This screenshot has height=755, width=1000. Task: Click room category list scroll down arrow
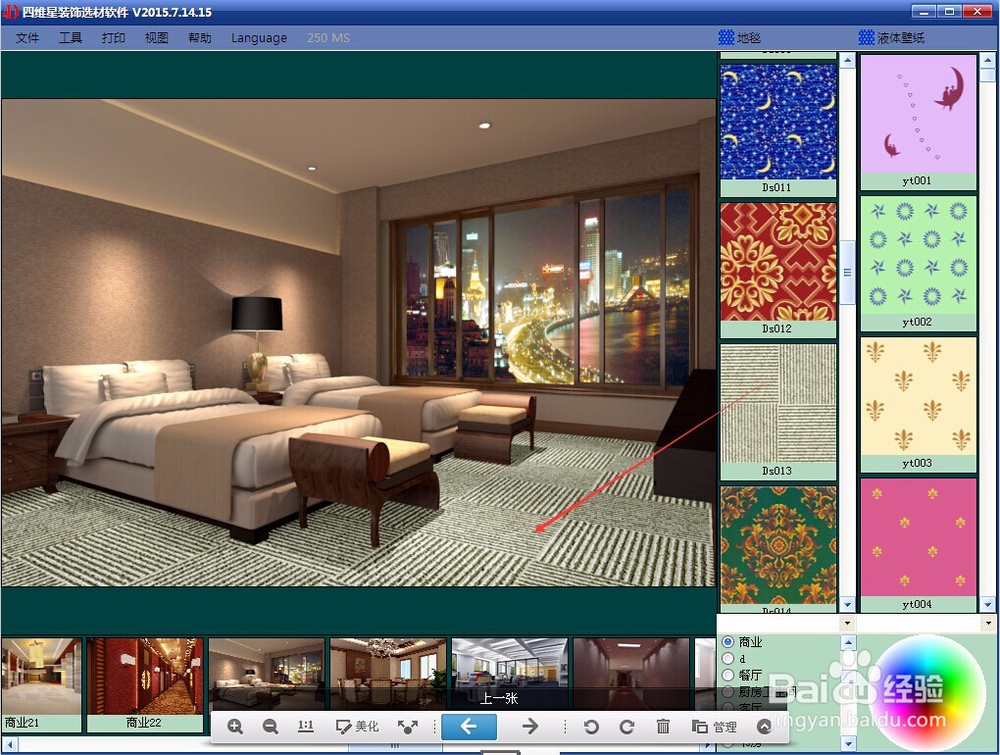848,743
